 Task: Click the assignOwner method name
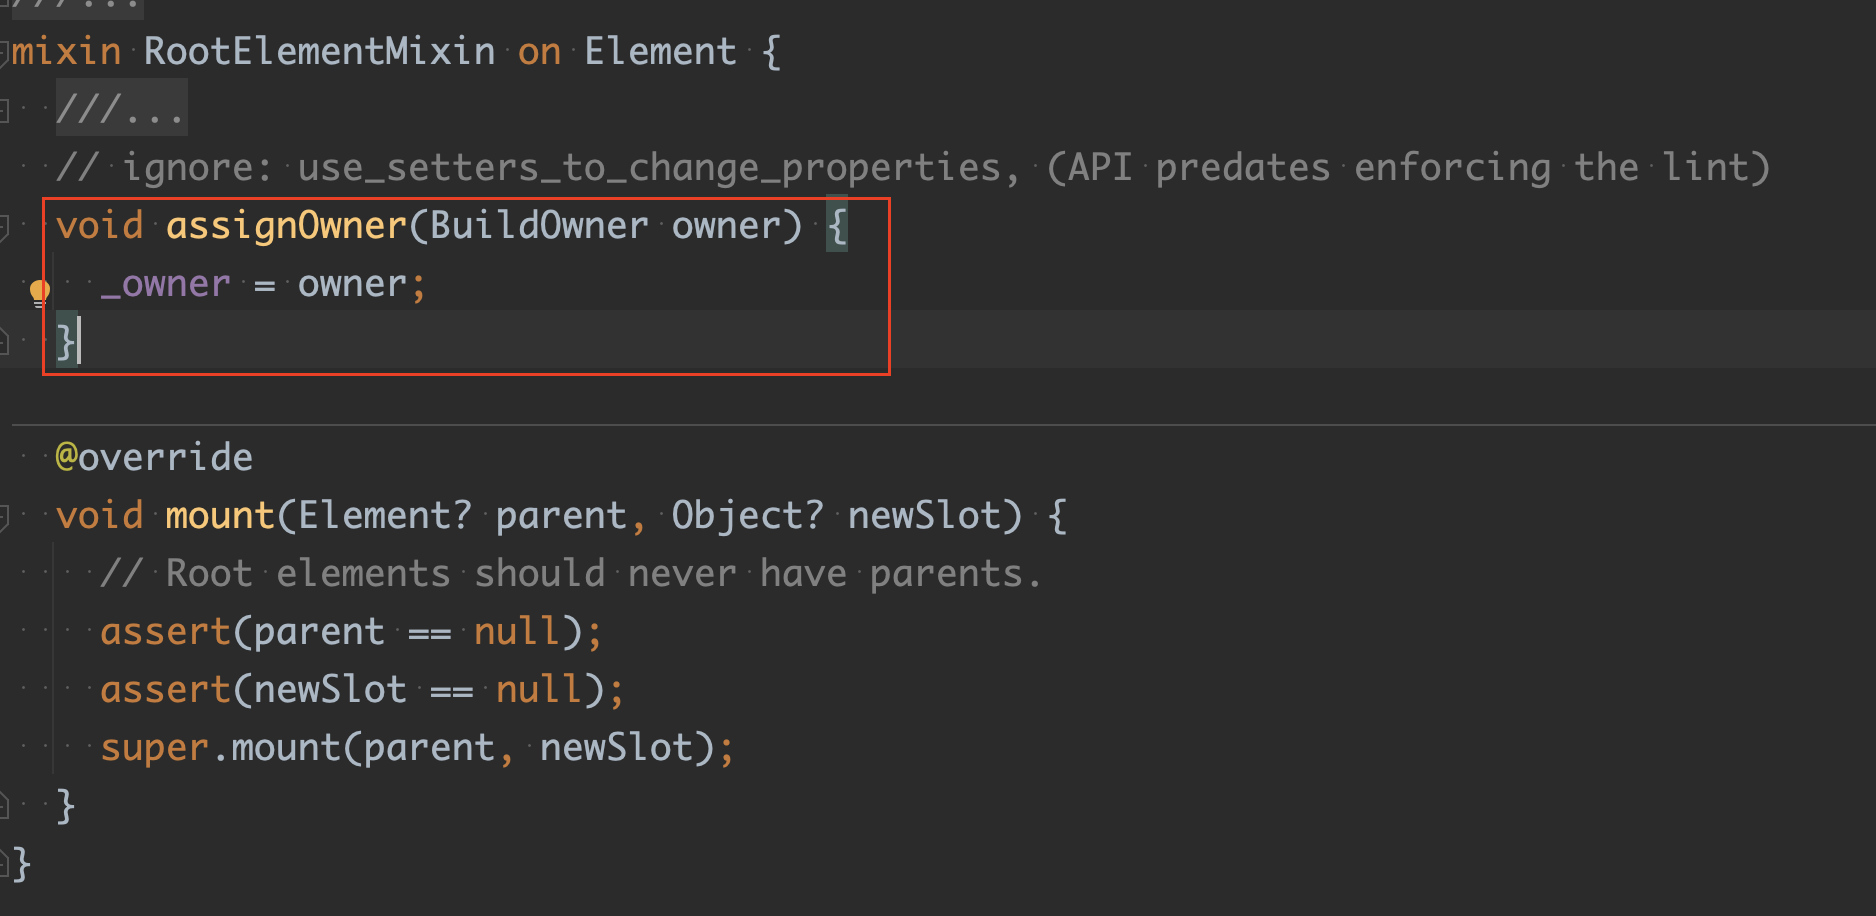[x=286, y=226]
